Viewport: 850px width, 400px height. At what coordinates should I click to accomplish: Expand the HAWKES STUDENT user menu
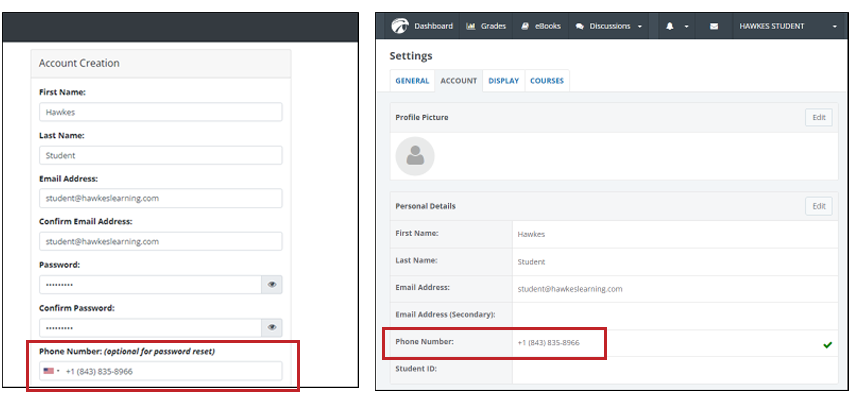click(787, 26)
